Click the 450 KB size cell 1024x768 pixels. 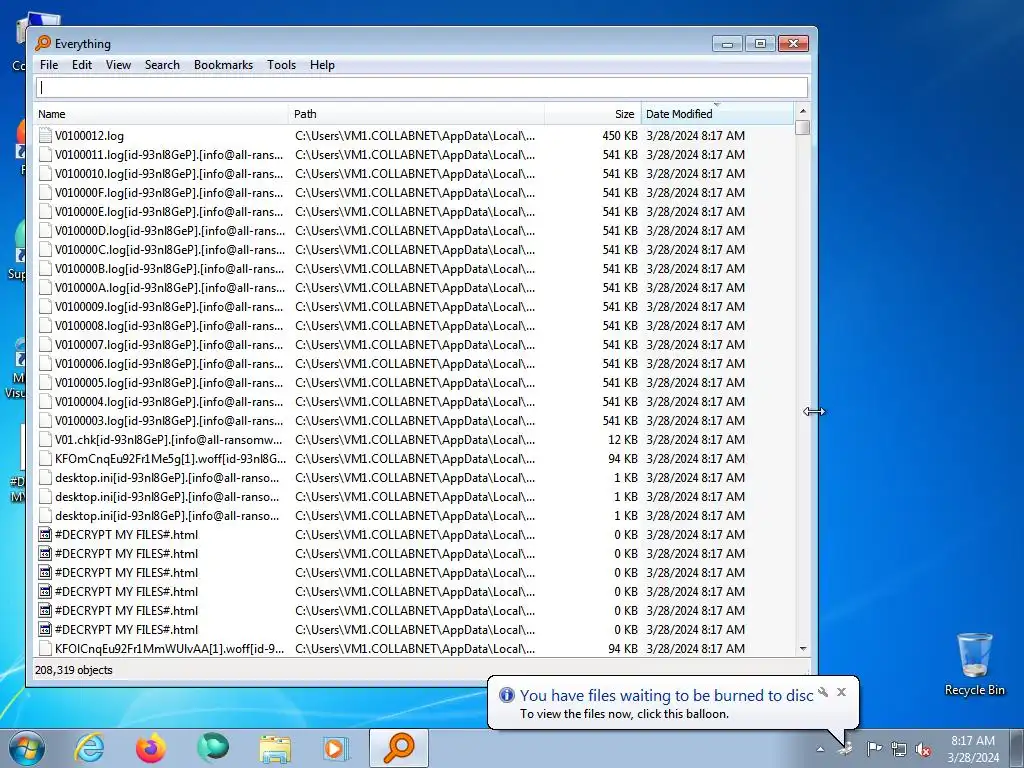pos(620,136)
